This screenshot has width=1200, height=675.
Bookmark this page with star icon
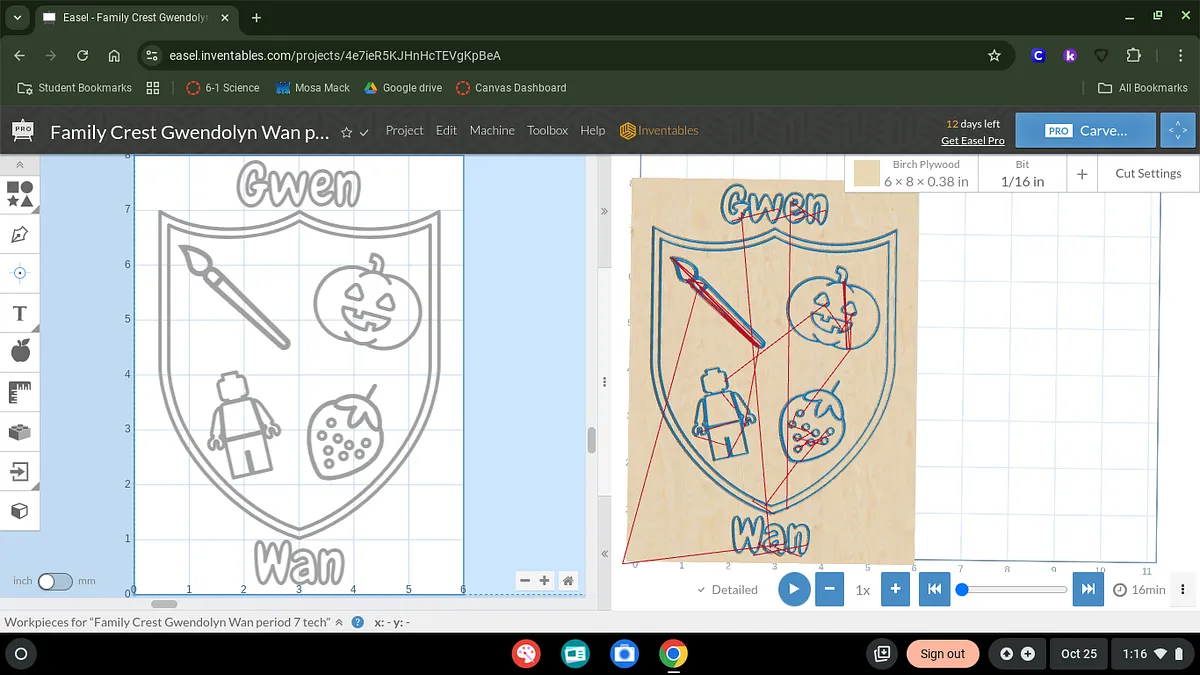pyautogui.click(x=994, y=56)
